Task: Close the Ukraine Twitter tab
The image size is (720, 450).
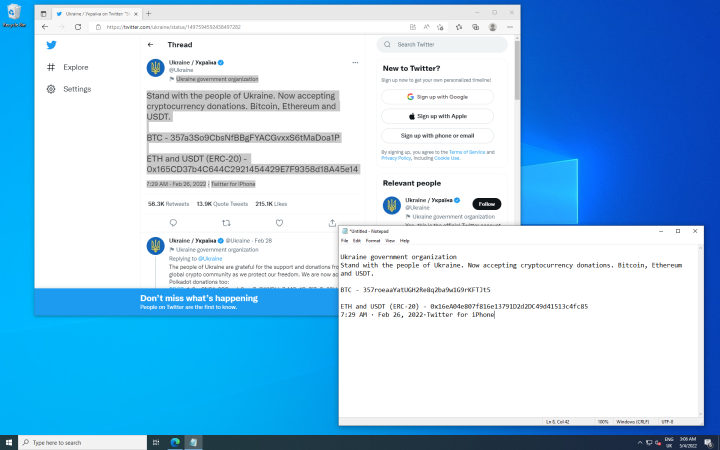Action: [x=135, y=14]
